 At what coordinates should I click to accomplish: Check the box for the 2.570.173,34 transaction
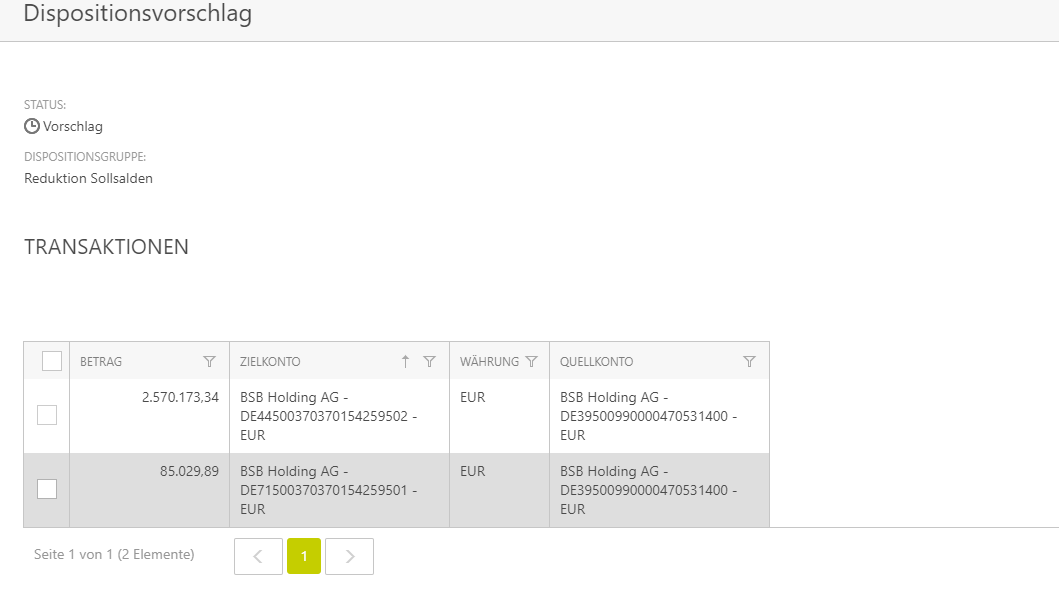pyautogui.click(x=47, y=415)
